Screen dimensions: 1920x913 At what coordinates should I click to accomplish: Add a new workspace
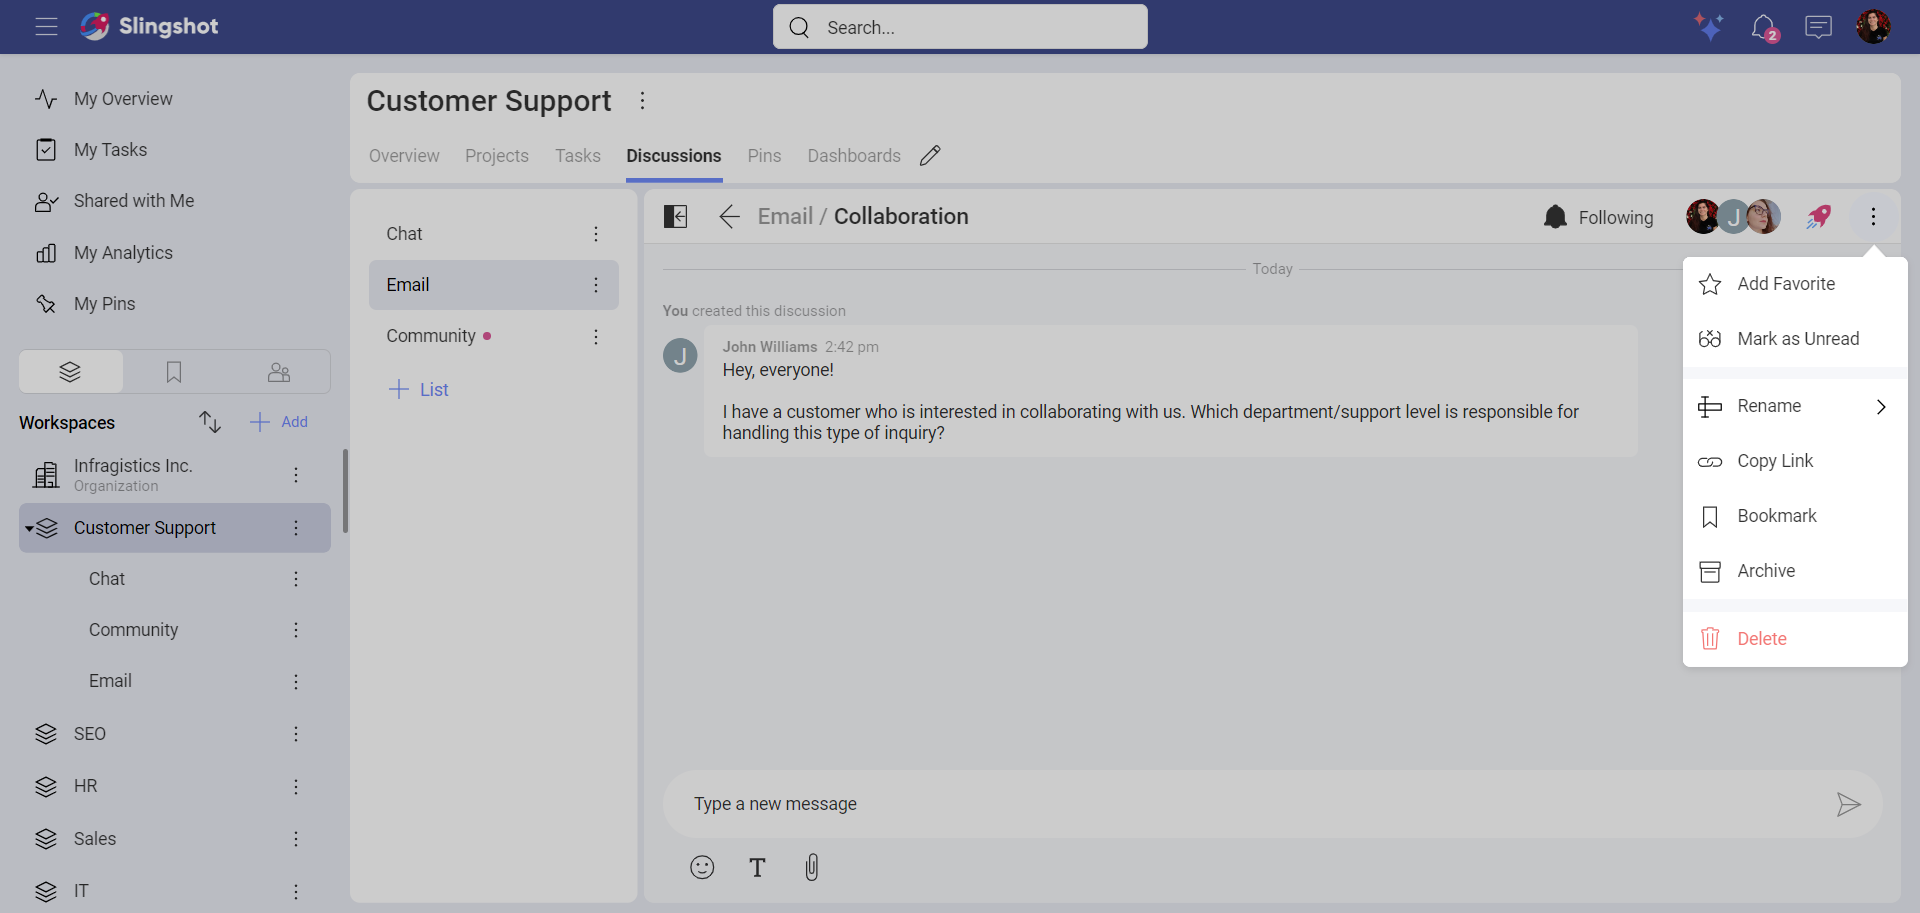pyautogui.click(x=279, y=422)
